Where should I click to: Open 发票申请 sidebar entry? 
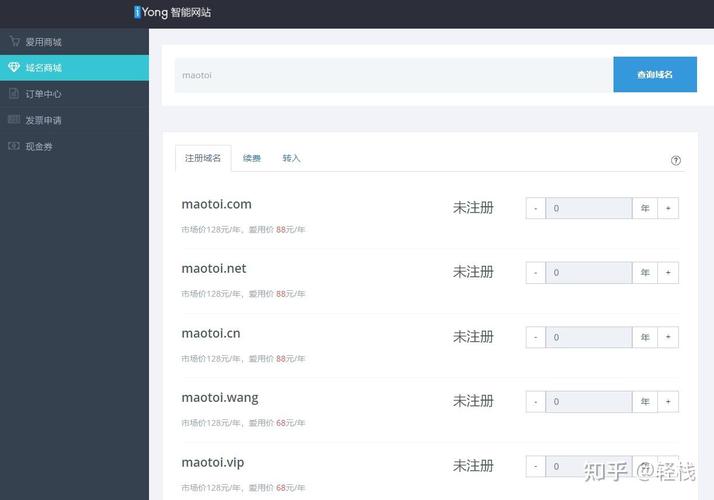[74, 120]
